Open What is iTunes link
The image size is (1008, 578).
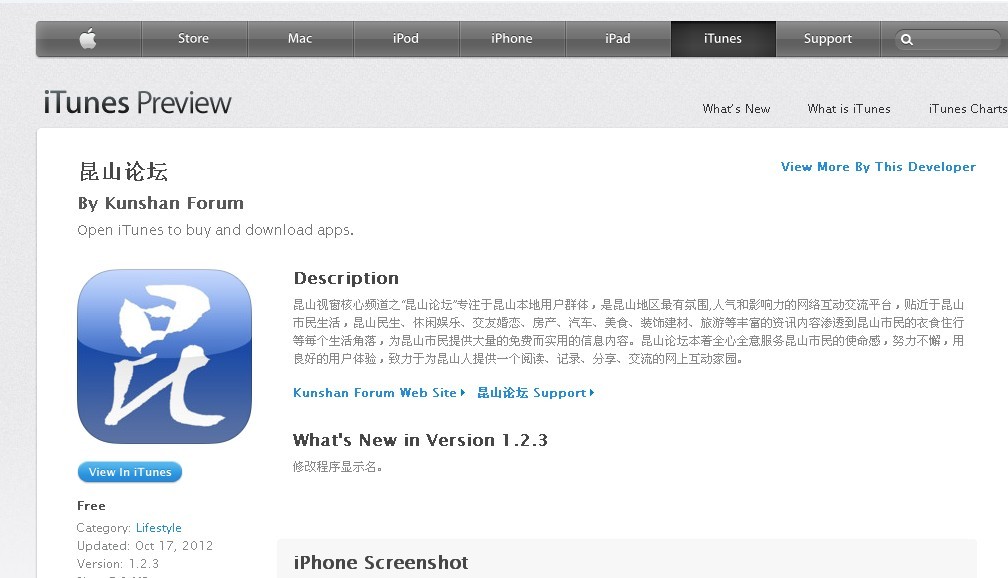pyautogui.click(x=849, y=109)
